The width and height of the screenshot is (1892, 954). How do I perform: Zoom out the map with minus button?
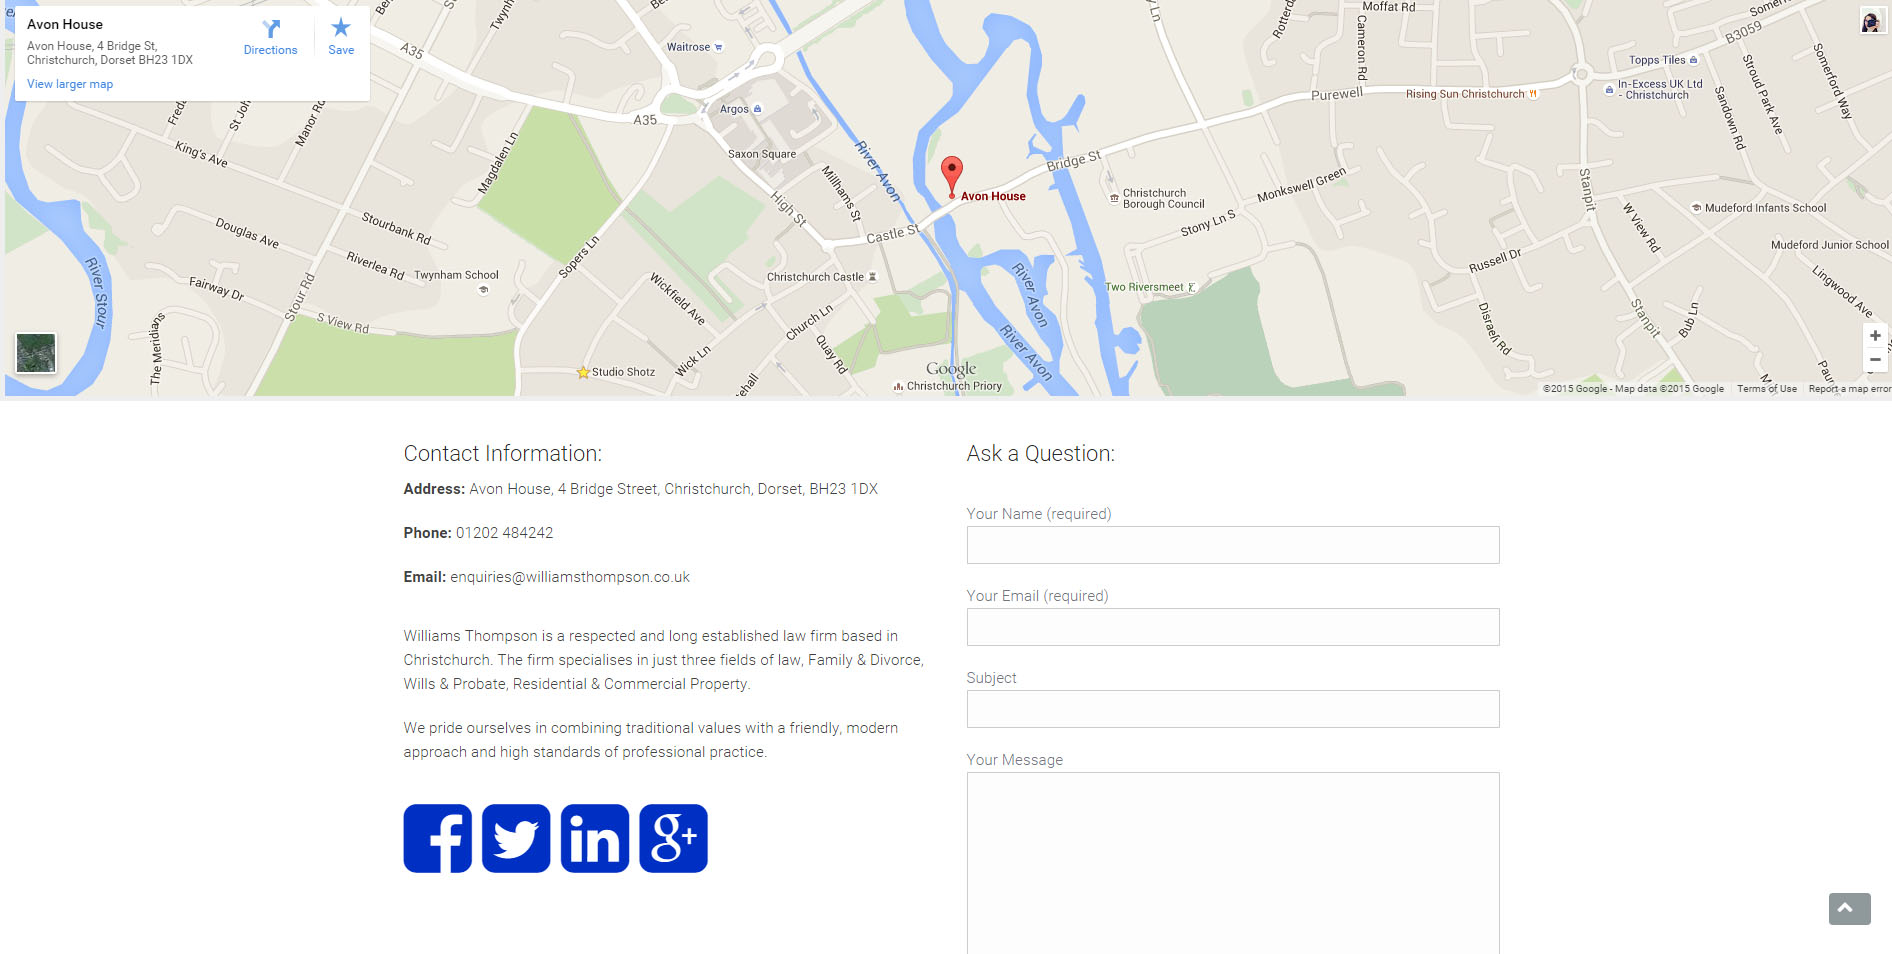coord(1875,360)
